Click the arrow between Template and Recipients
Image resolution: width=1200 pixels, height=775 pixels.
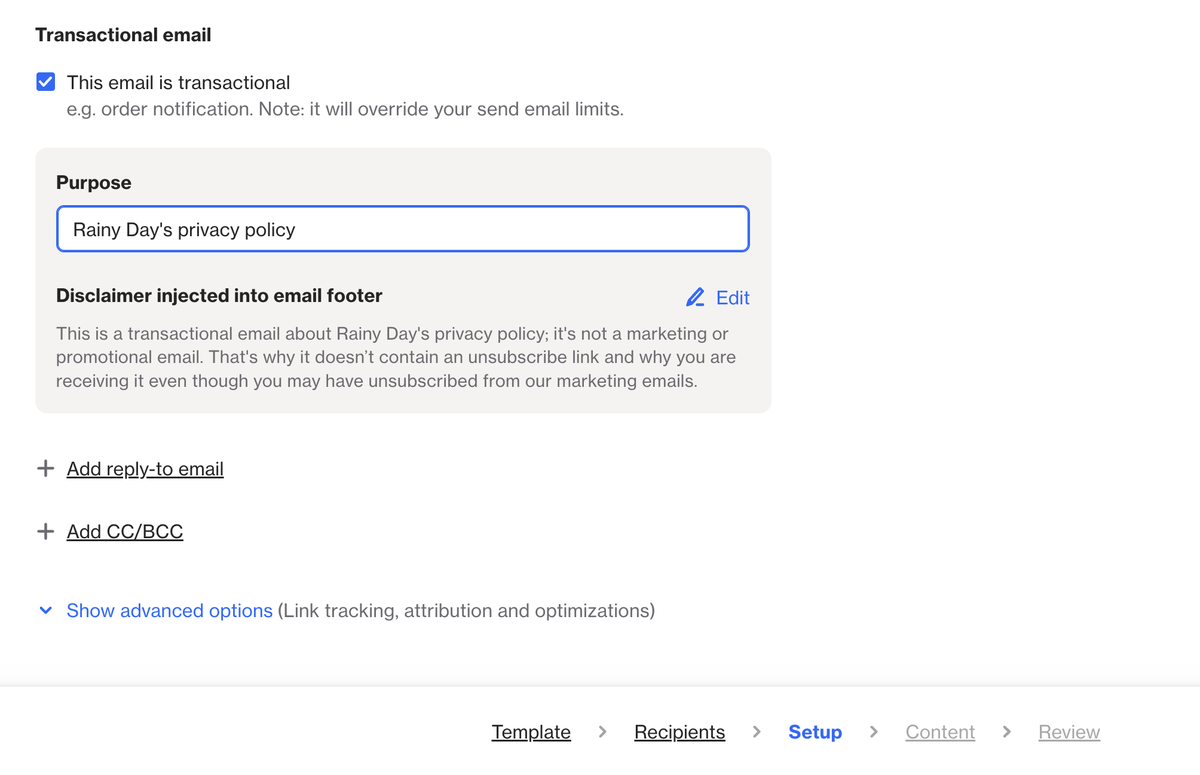[601, 732]
